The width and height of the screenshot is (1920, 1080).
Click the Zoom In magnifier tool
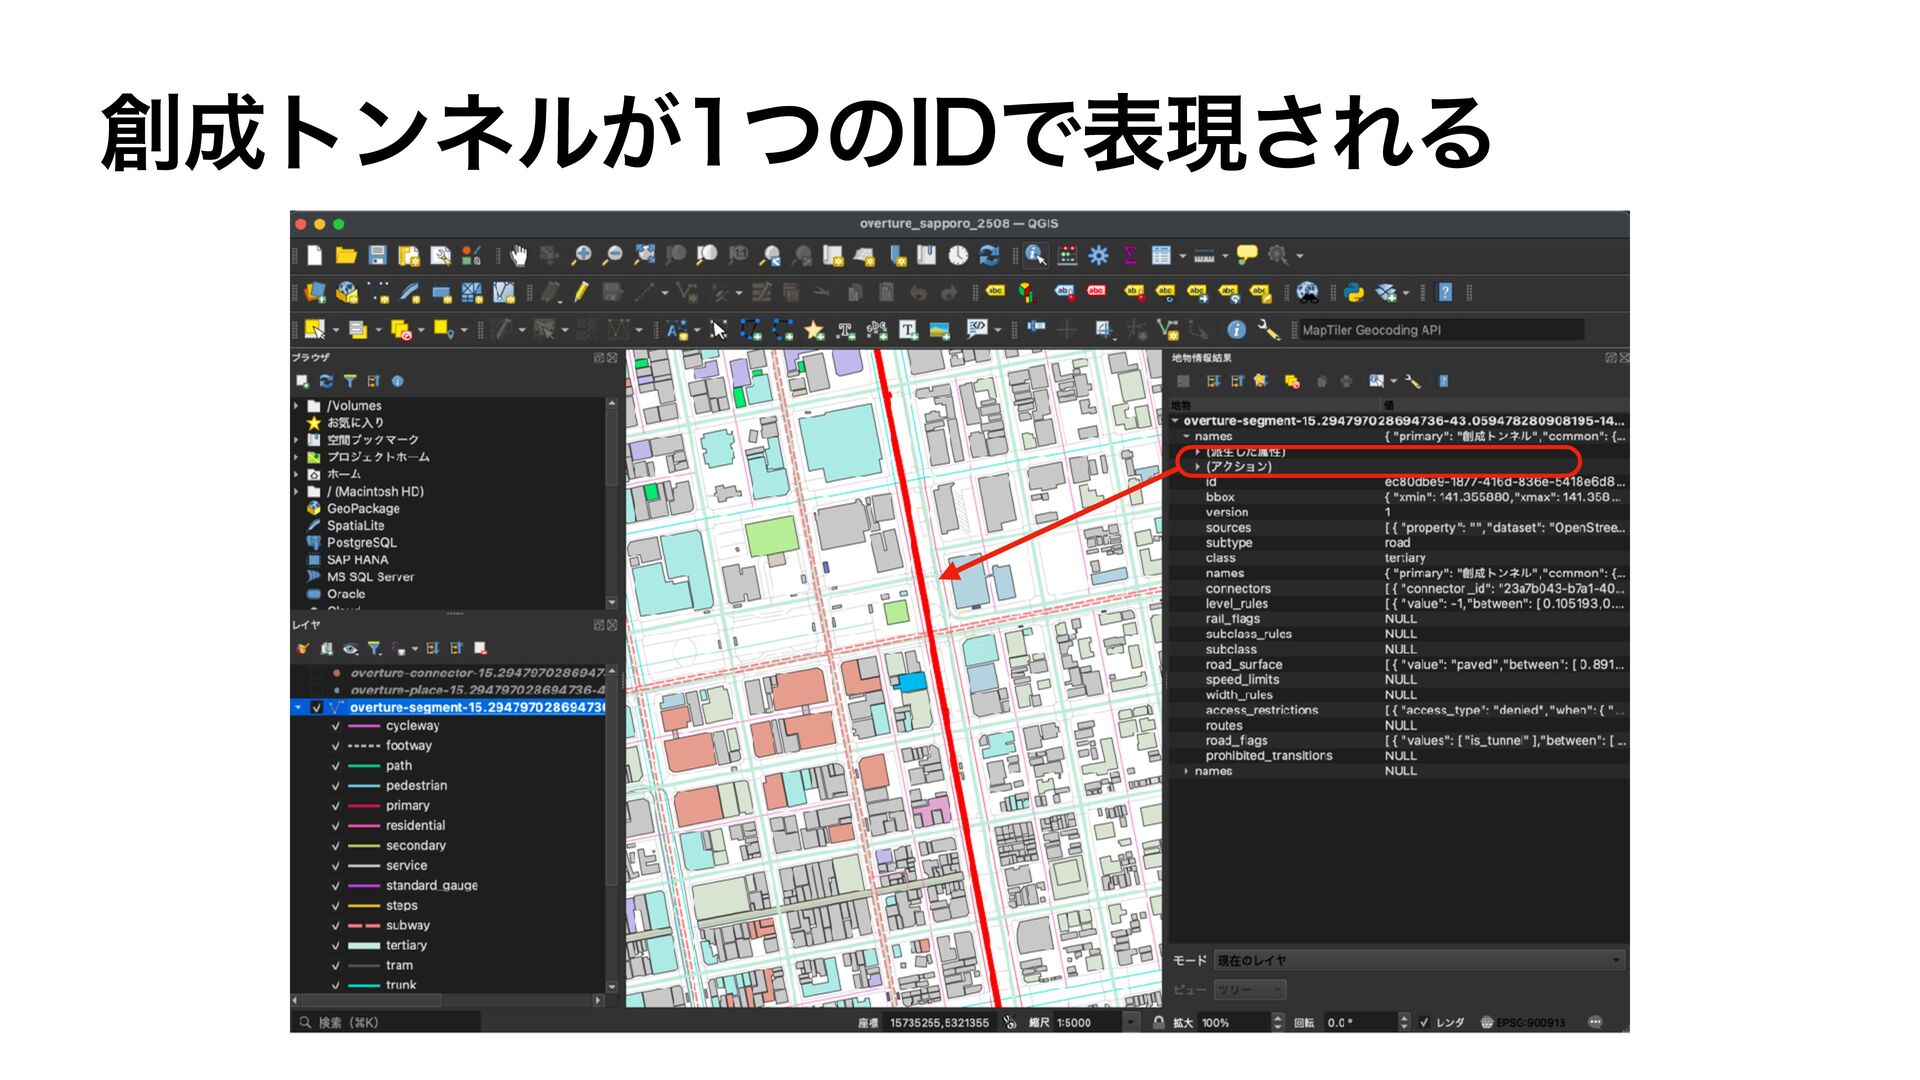[581, 256]
